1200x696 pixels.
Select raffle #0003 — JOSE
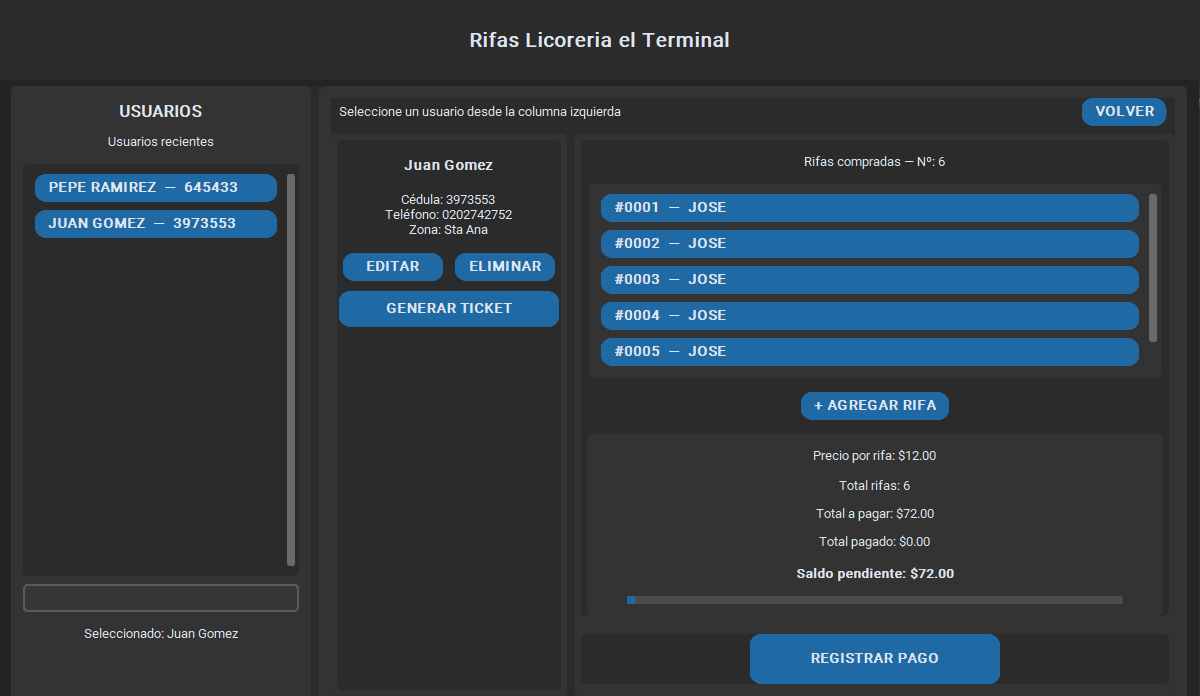870,280
